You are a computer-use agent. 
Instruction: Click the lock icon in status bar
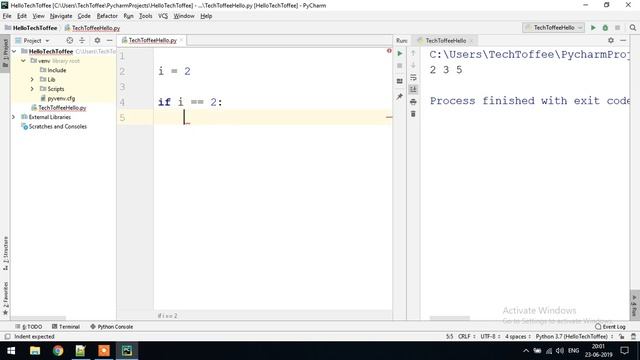(622, 337)
